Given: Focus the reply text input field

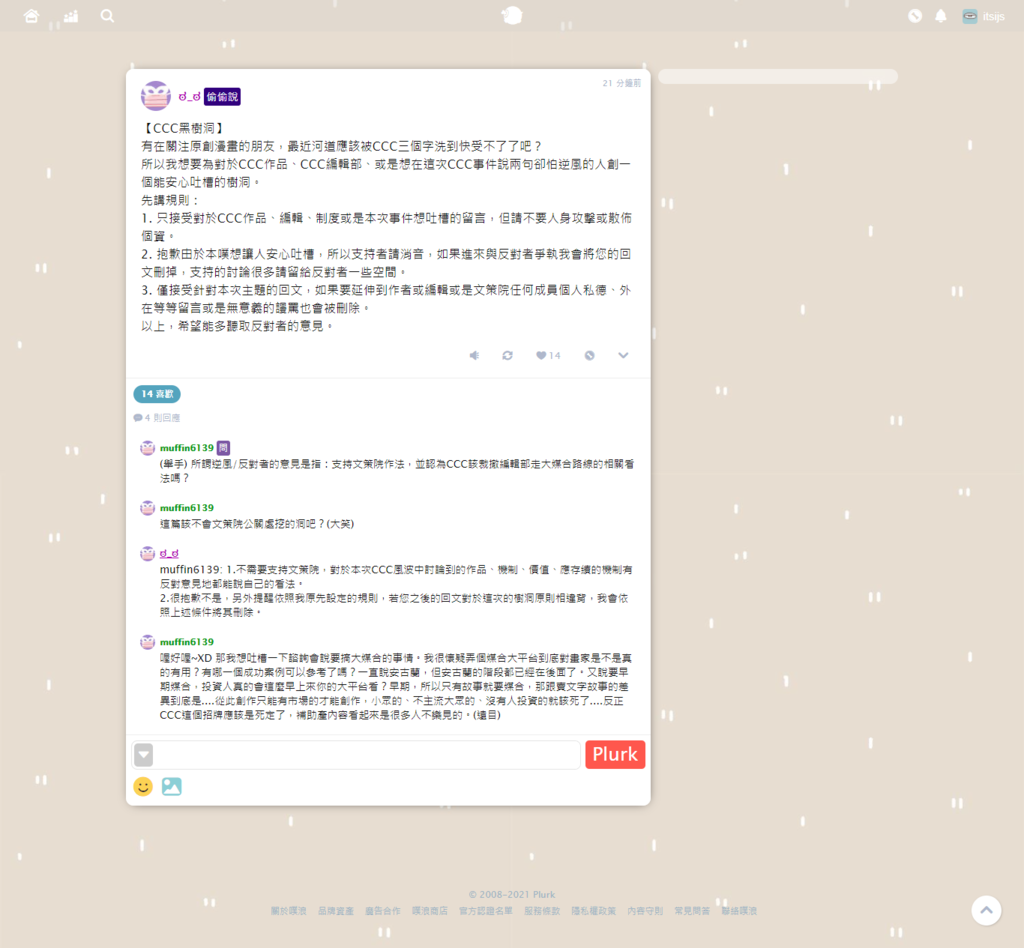Looking at the screenshot, I should (x=367, y=755).
